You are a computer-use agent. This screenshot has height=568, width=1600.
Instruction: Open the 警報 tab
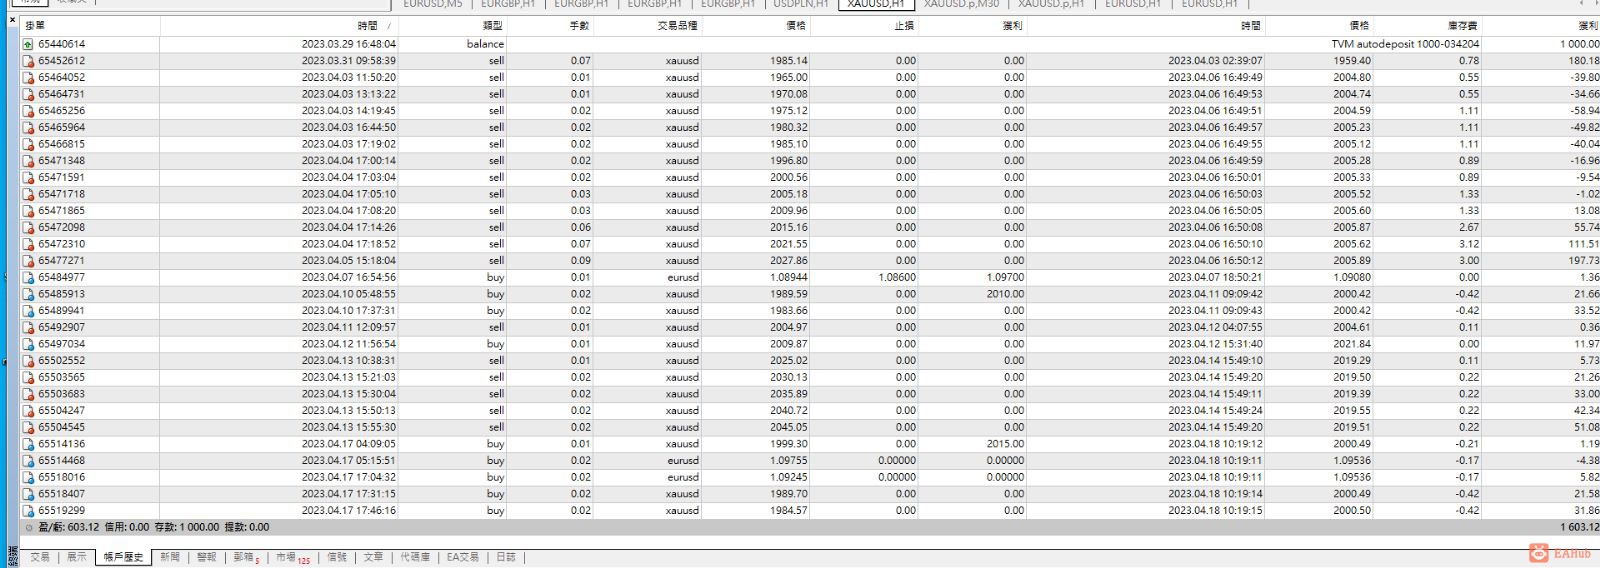coord(206,557)
